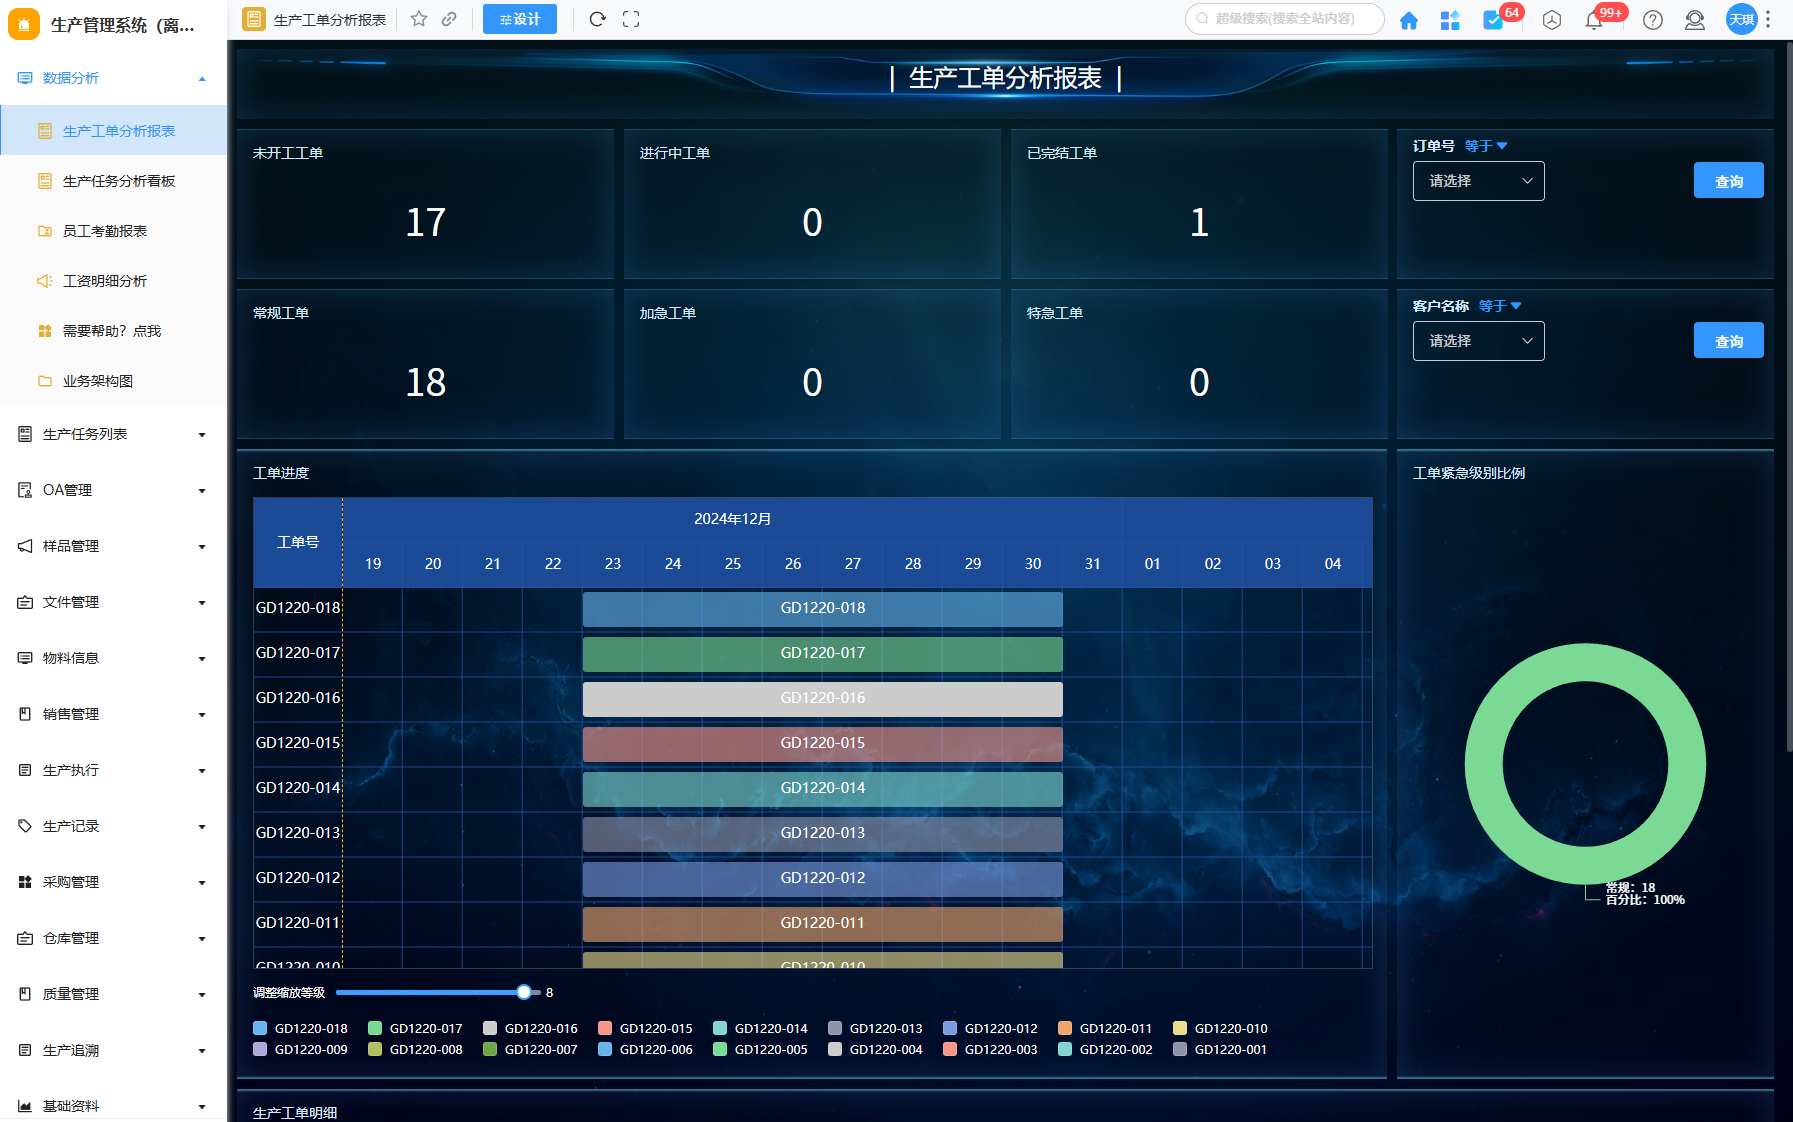This screenshot has width=1793, height=1122.
Task: Open 生产任务分析看板 in sidebar
Action: coord(118,181)
